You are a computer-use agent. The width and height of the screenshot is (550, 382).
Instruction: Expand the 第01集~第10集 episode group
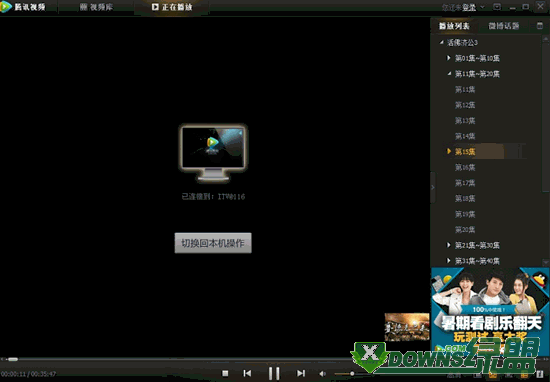[449, 58]
